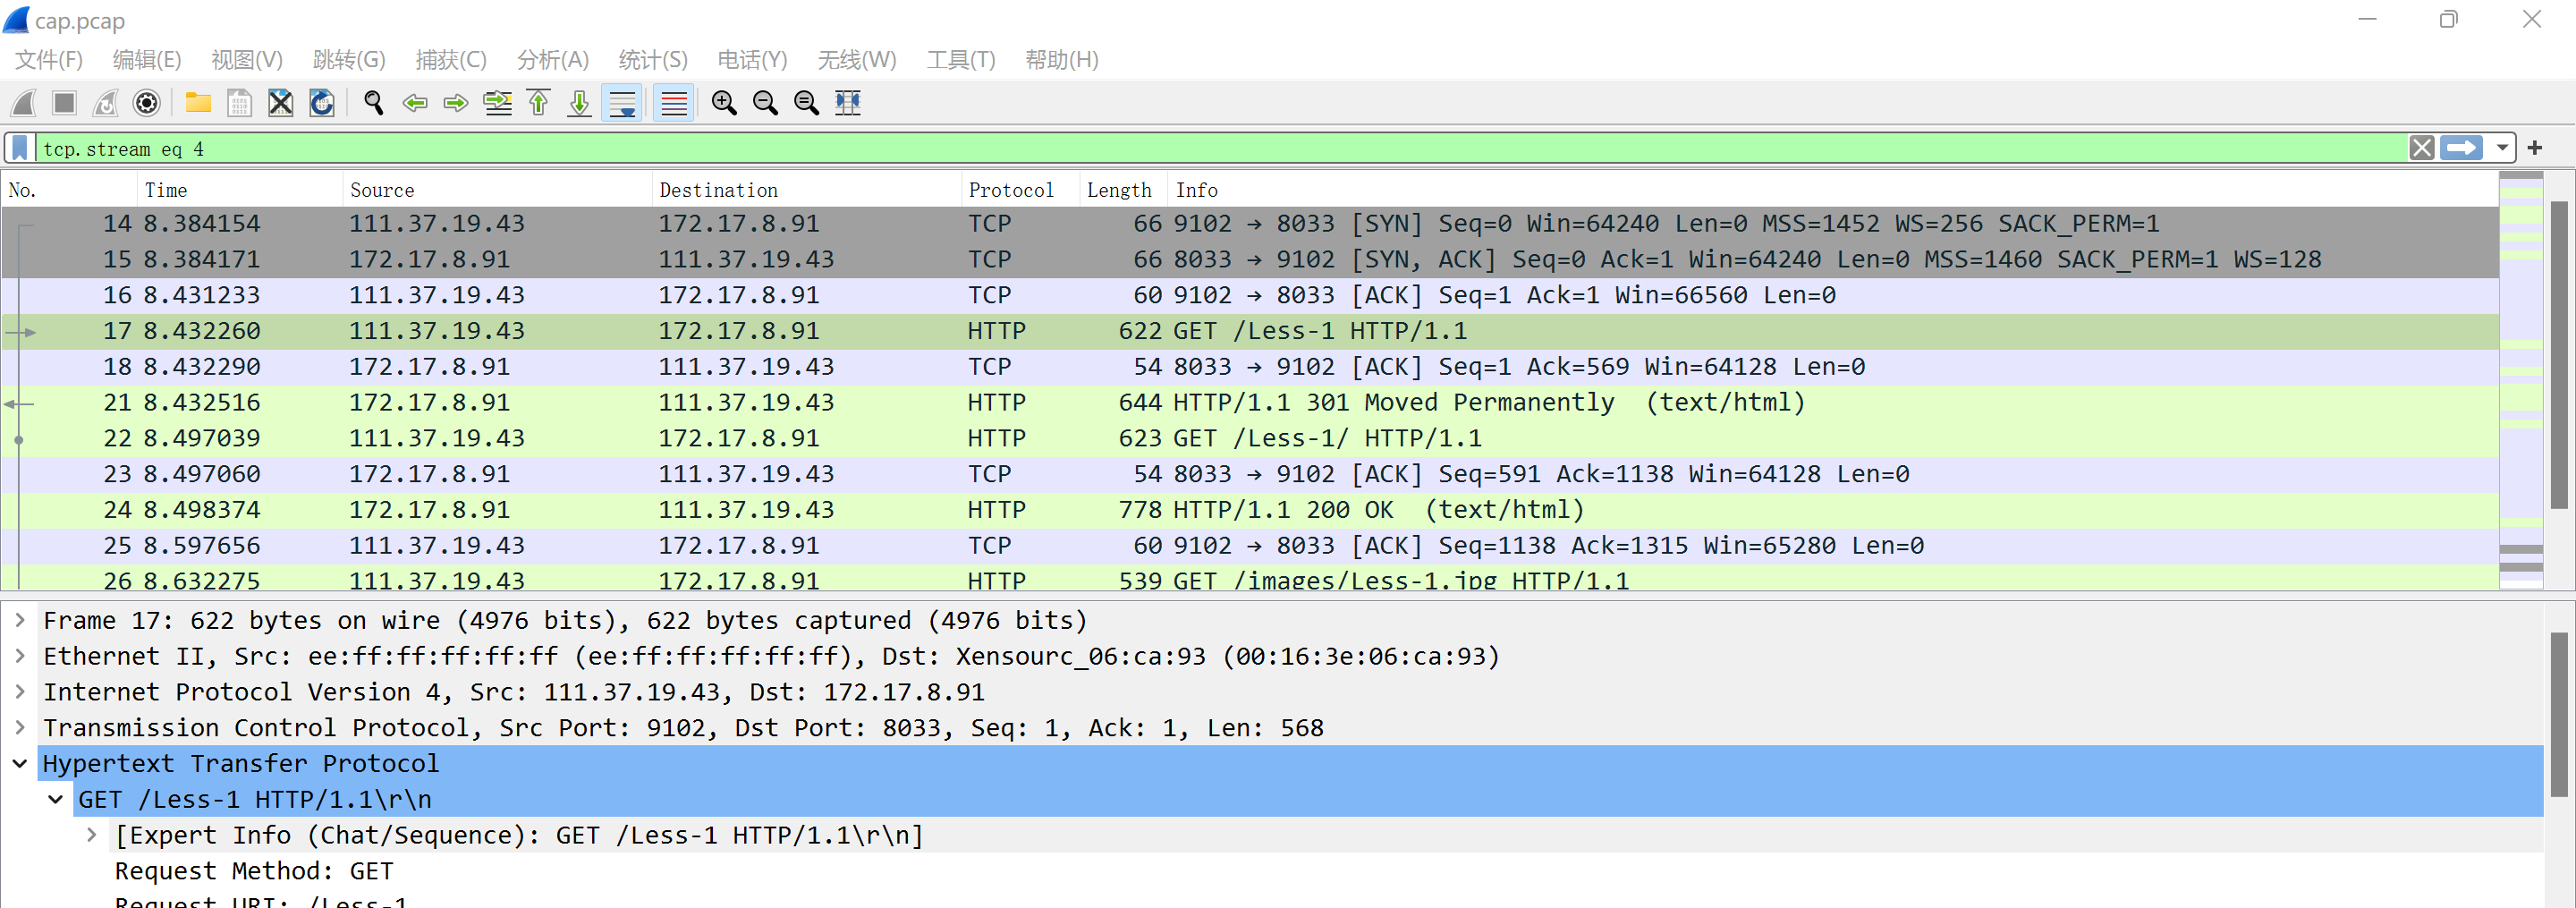
Task: Clear the display filter with X button
Action: pyautogui.click(x=2421, y=149)
